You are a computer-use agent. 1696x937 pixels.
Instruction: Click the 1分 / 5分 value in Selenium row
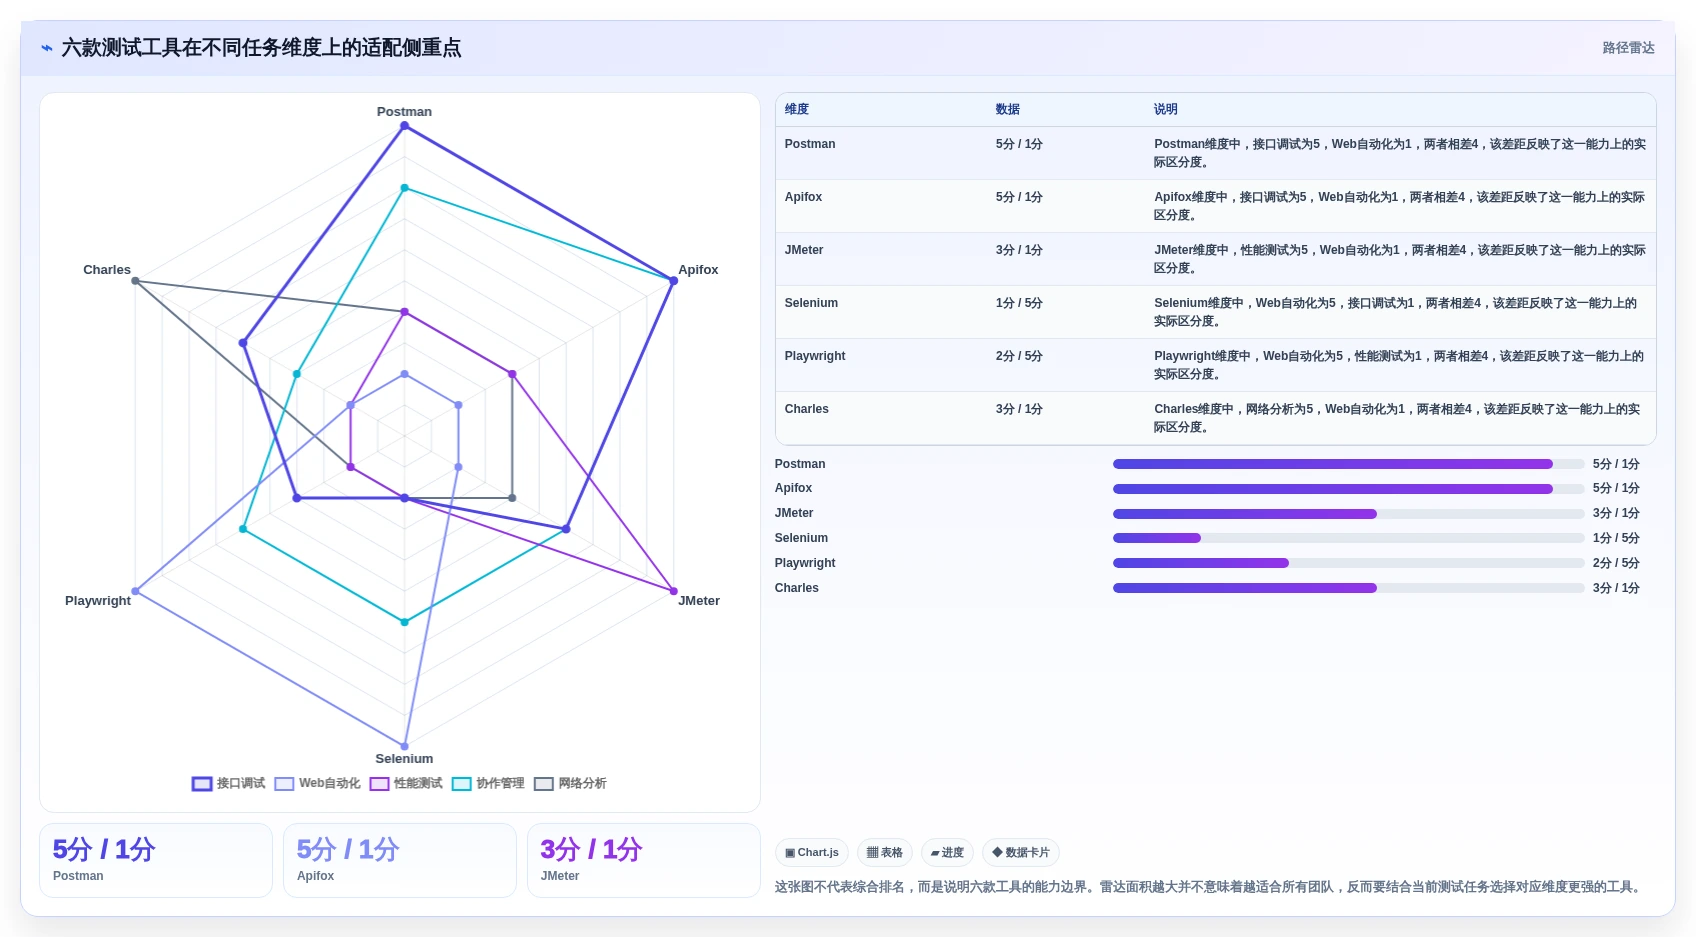click(1019, 303)
